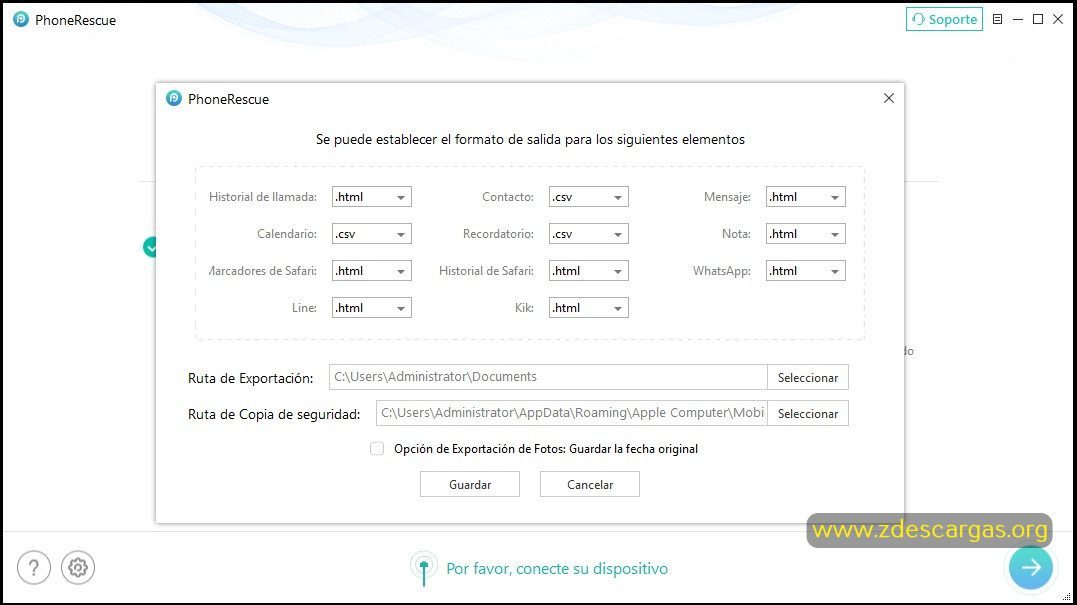The image size is (1077, 605).
Task: Open the settings gear icon
Action: 78,568
